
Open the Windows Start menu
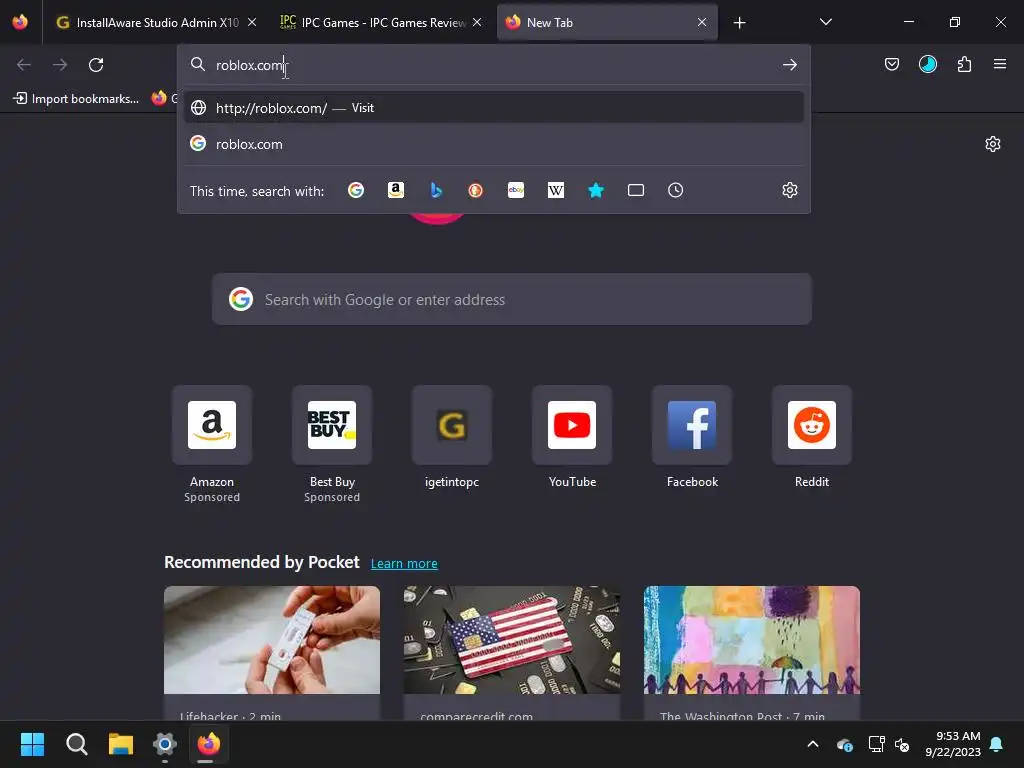click(32, 744)
